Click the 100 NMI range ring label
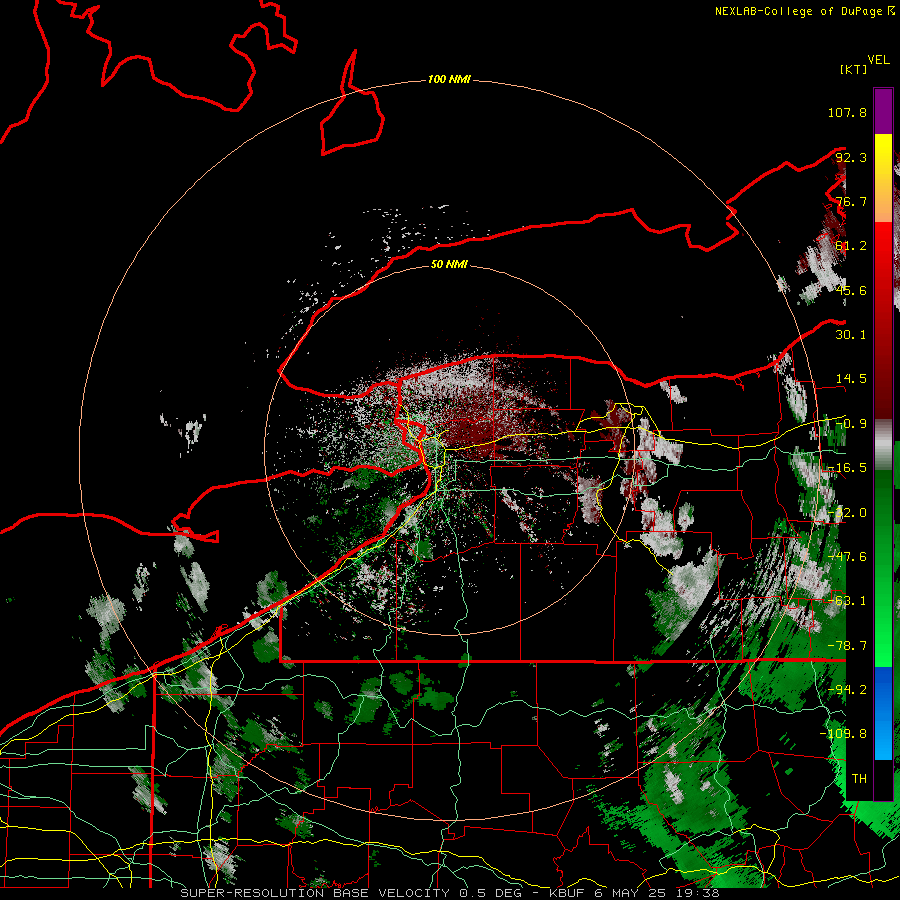The width and height of the screenshot is (900, 900). click(449, 79)
